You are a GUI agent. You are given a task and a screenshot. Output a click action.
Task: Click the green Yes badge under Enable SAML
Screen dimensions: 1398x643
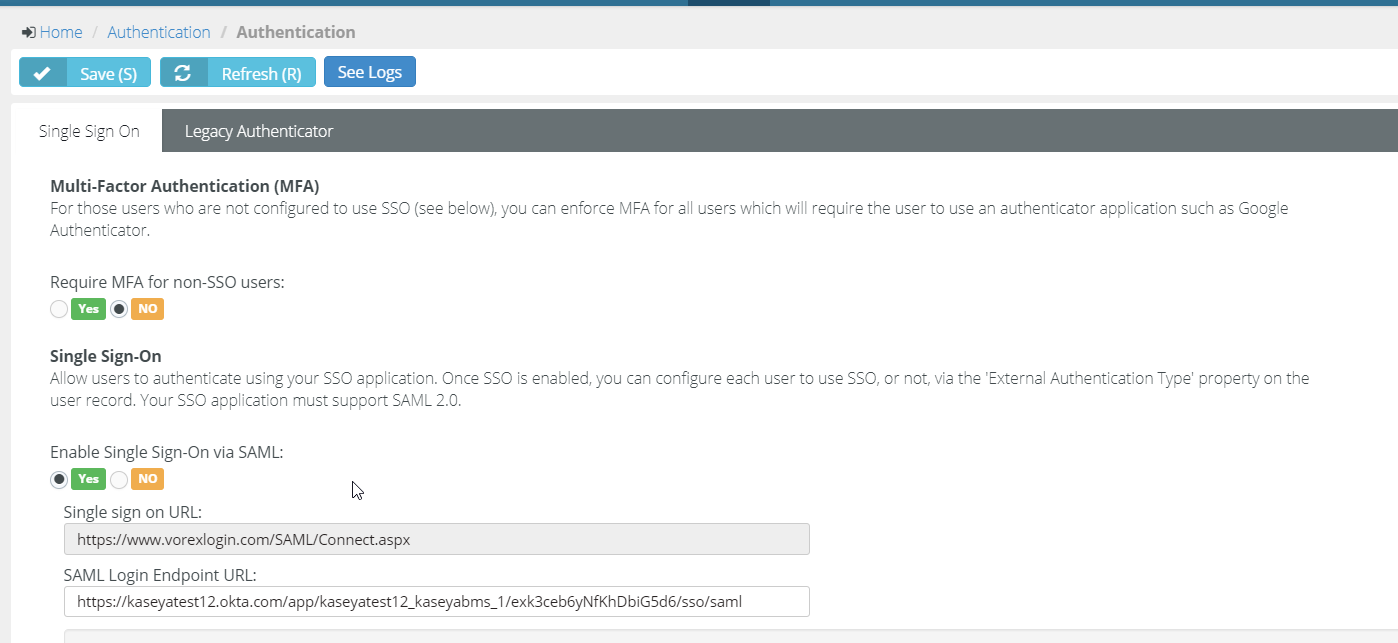tap(89, 479)
